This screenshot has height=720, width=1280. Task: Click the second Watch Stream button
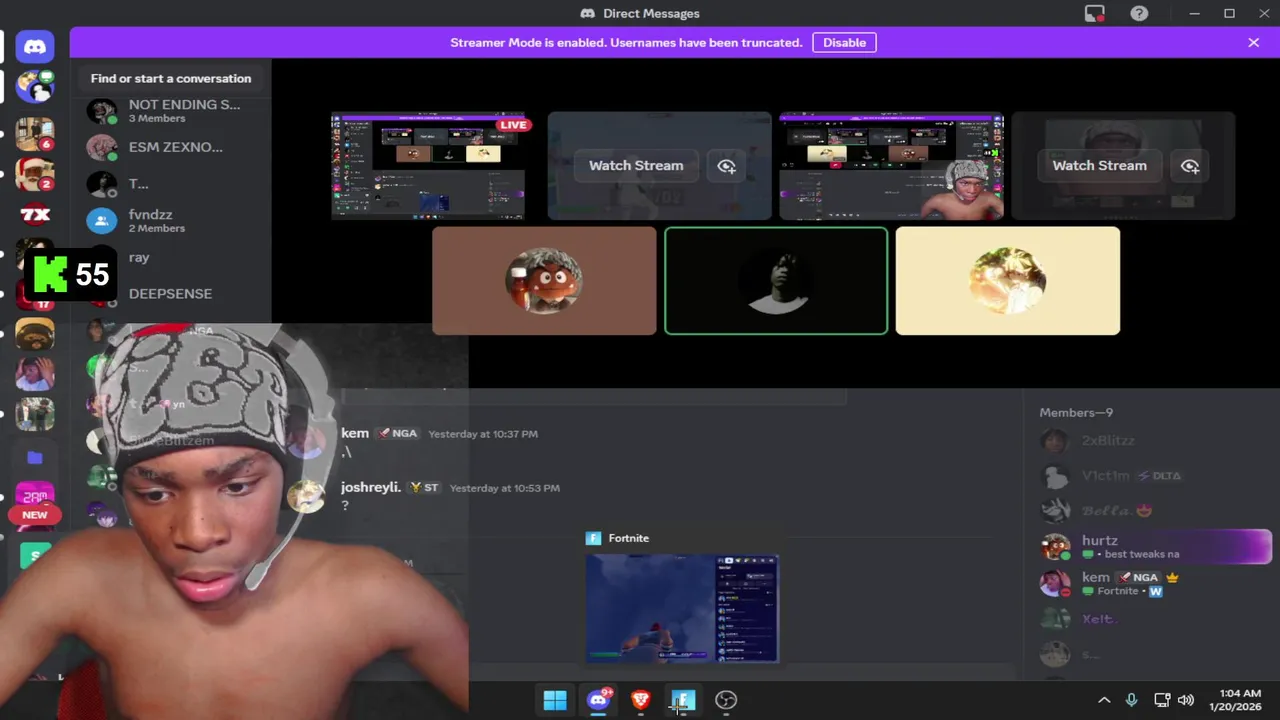tap(1099, 166)
